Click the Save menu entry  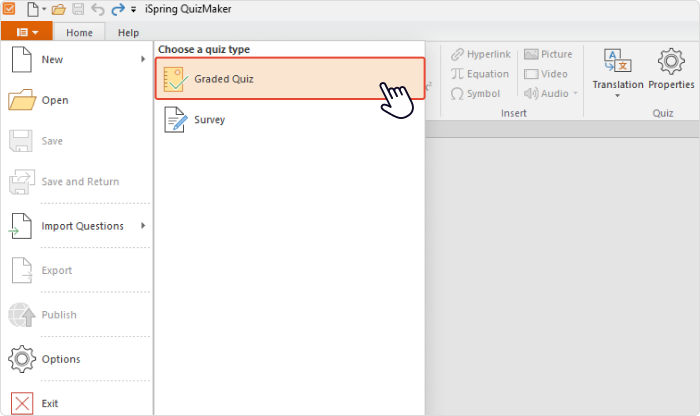point(77,141)
